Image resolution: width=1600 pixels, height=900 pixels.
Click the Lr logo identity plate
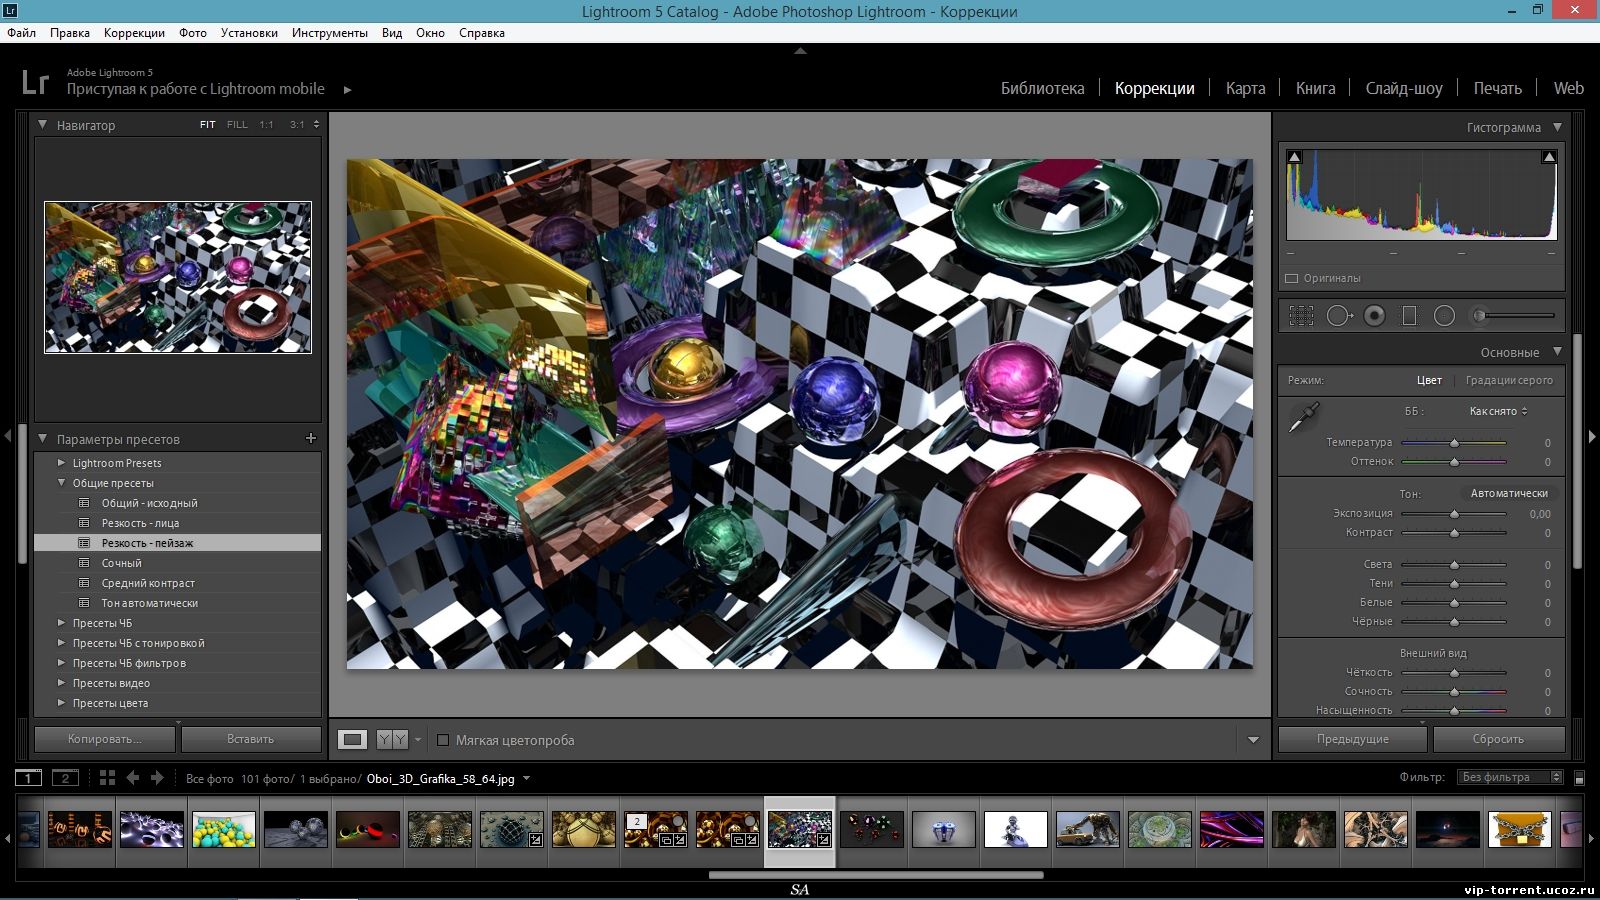click(35, 82)
